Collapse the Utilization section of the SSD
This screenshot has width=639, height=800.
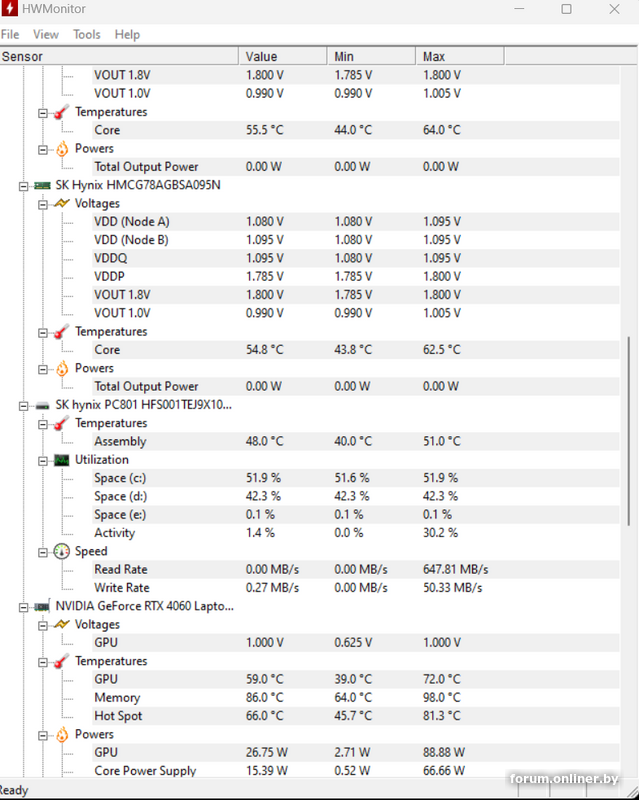[43, 460]
